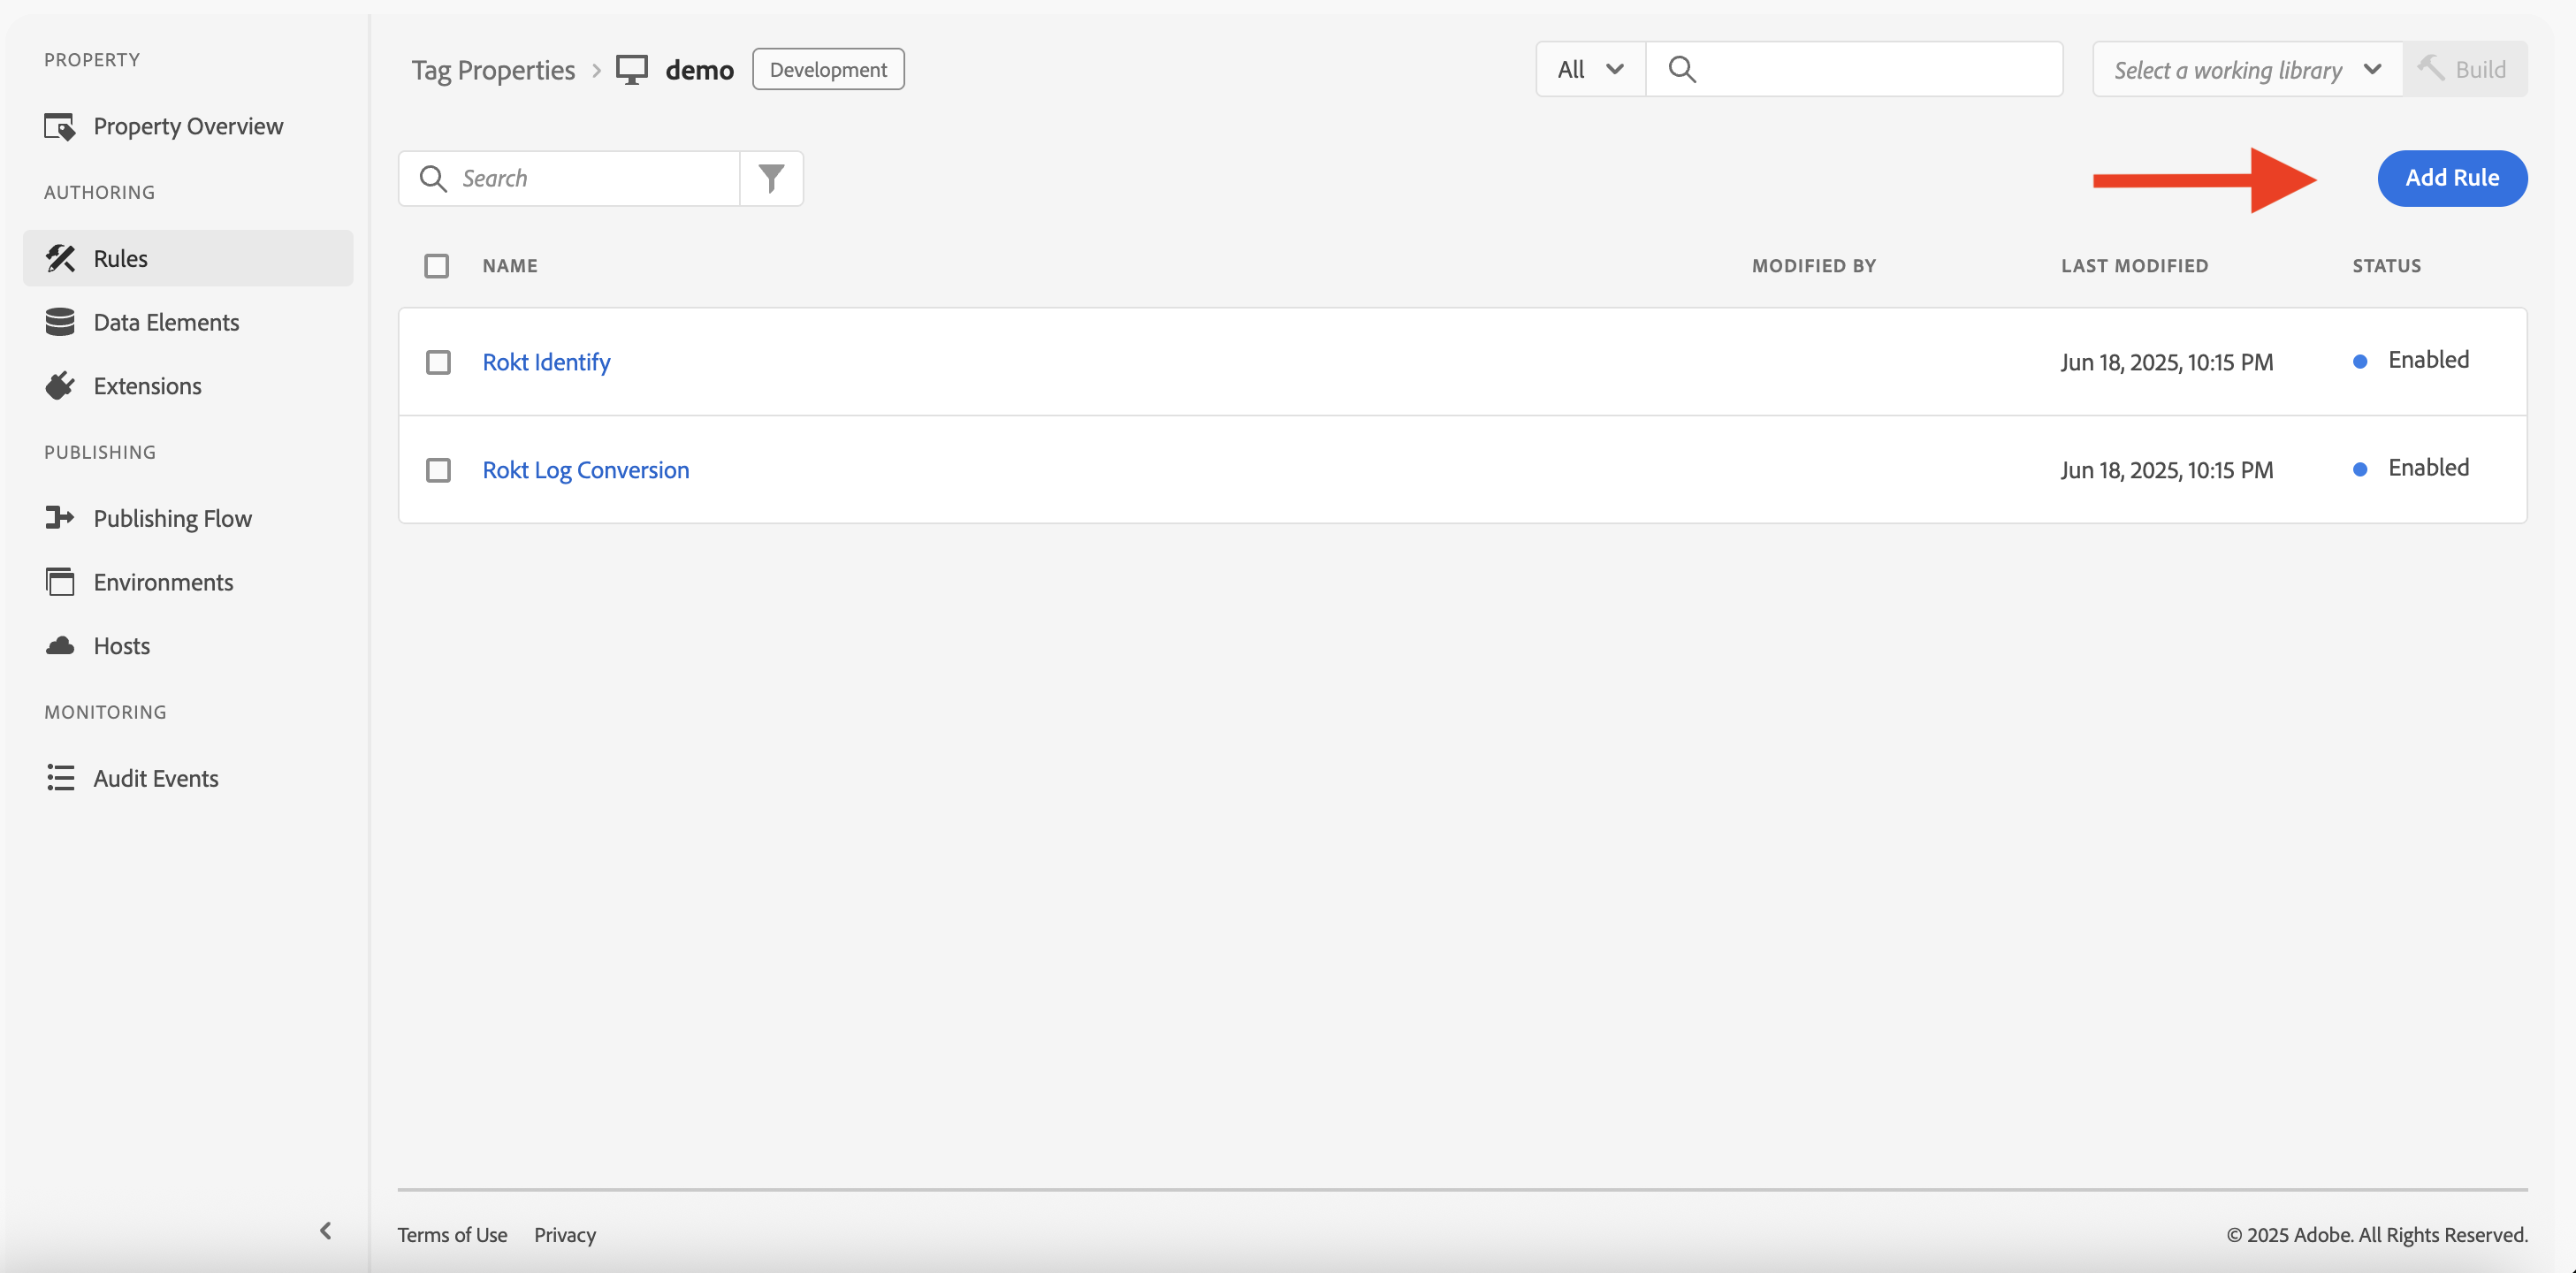The height and width of the screenshot is (1273, 2576).
Task: Sort by the MODIFIED BY column header
Action: tap(1814, 266)
